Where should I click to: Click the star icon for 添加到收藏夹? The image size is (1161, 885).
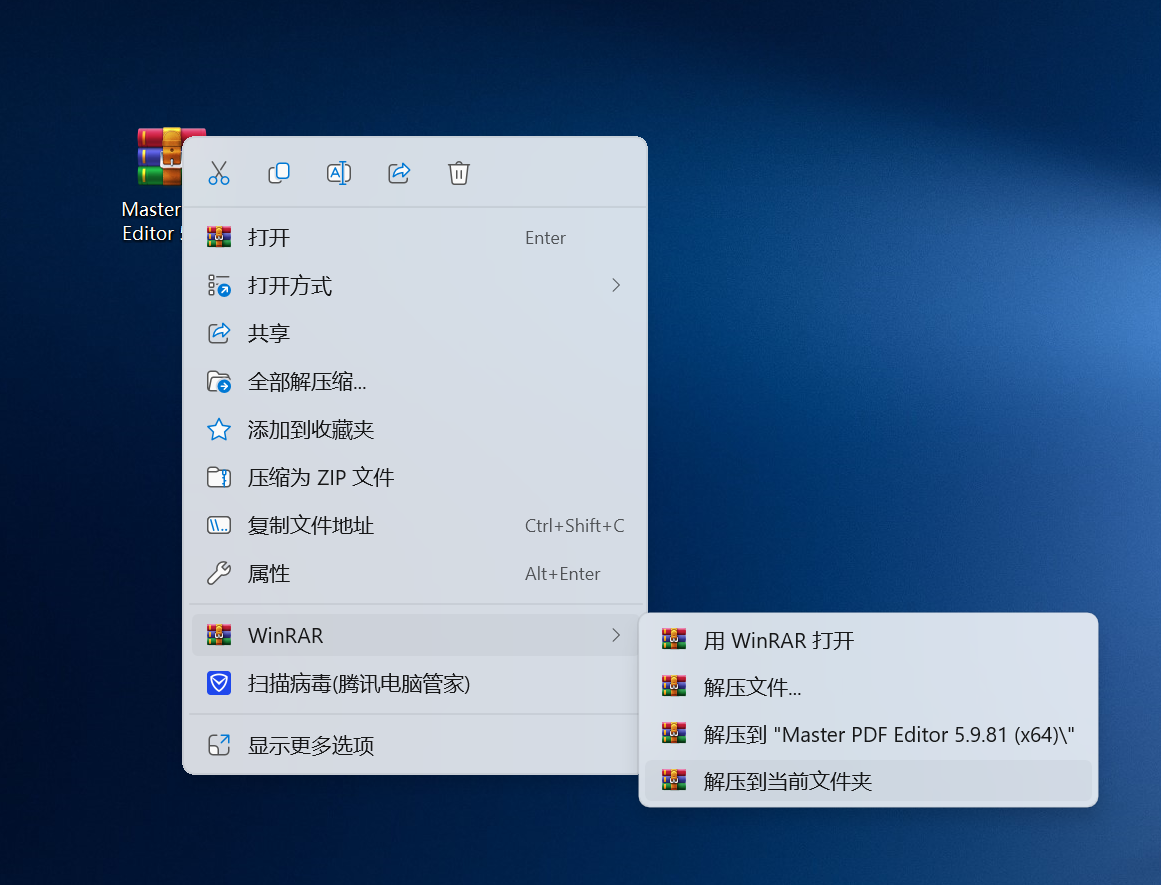[218, 430]
